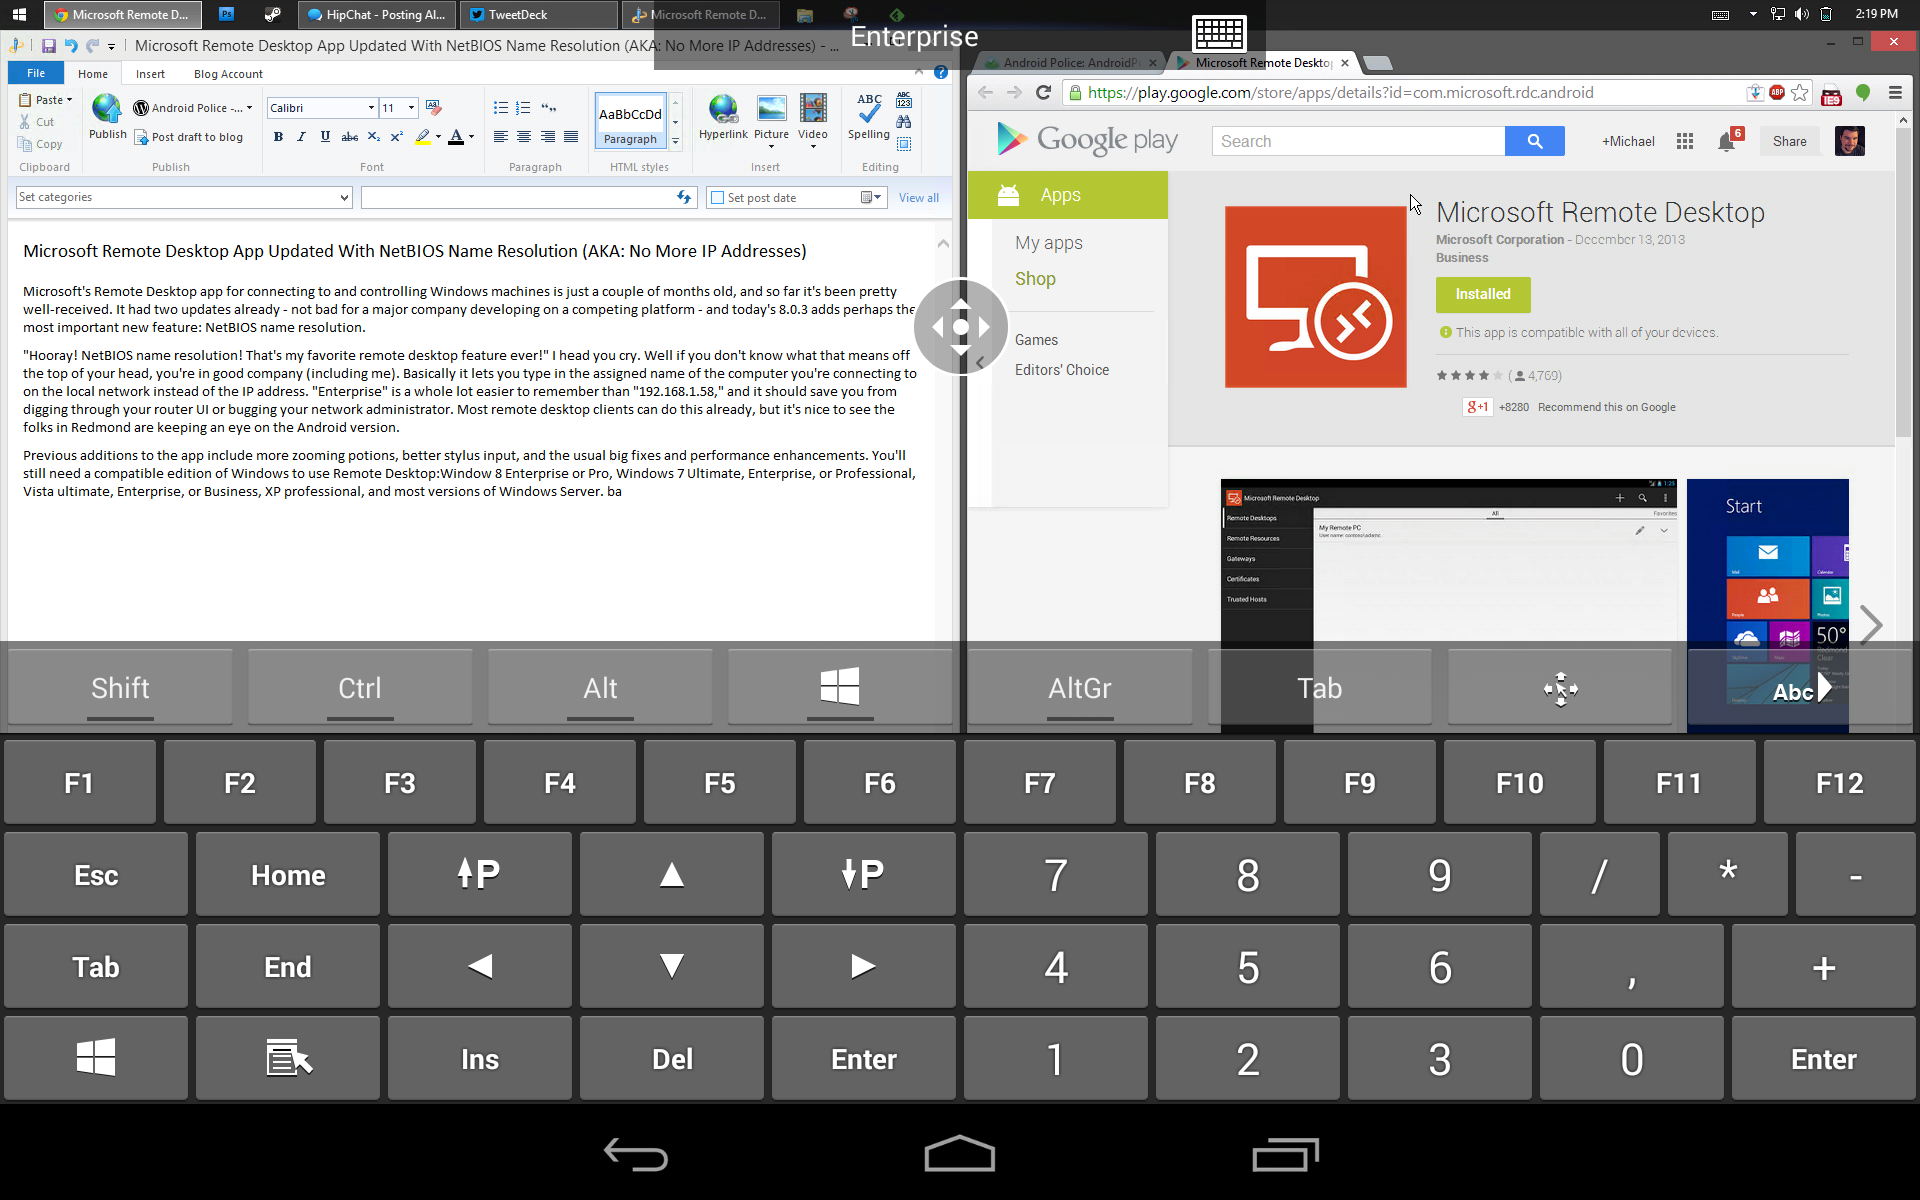Click the Google Play Search field
Image resolution: width=1920 pixels, height=1200 pixels.
coord(1357,142)
